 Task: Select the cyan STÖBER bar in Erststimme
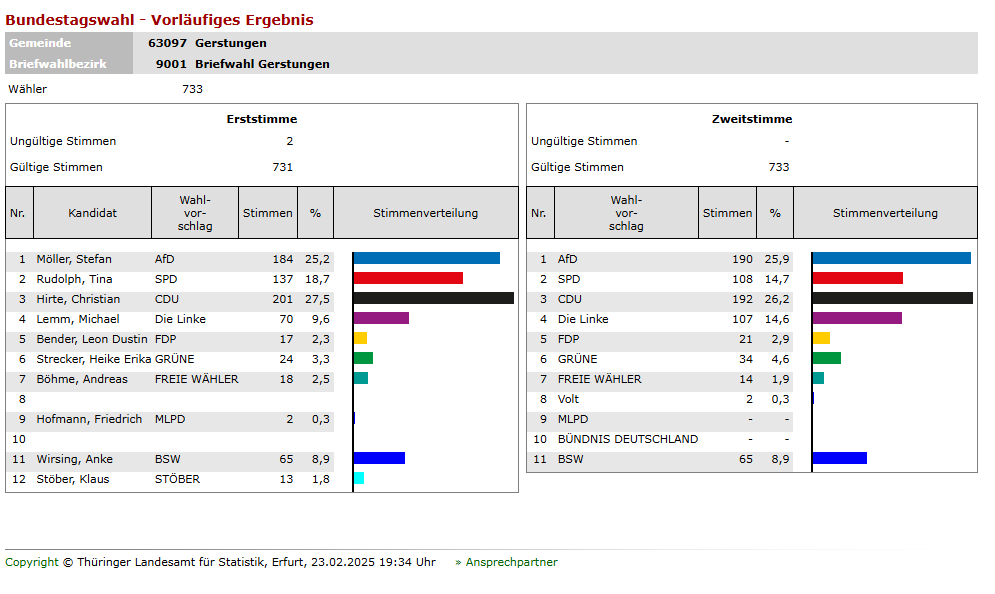(359, 478)
